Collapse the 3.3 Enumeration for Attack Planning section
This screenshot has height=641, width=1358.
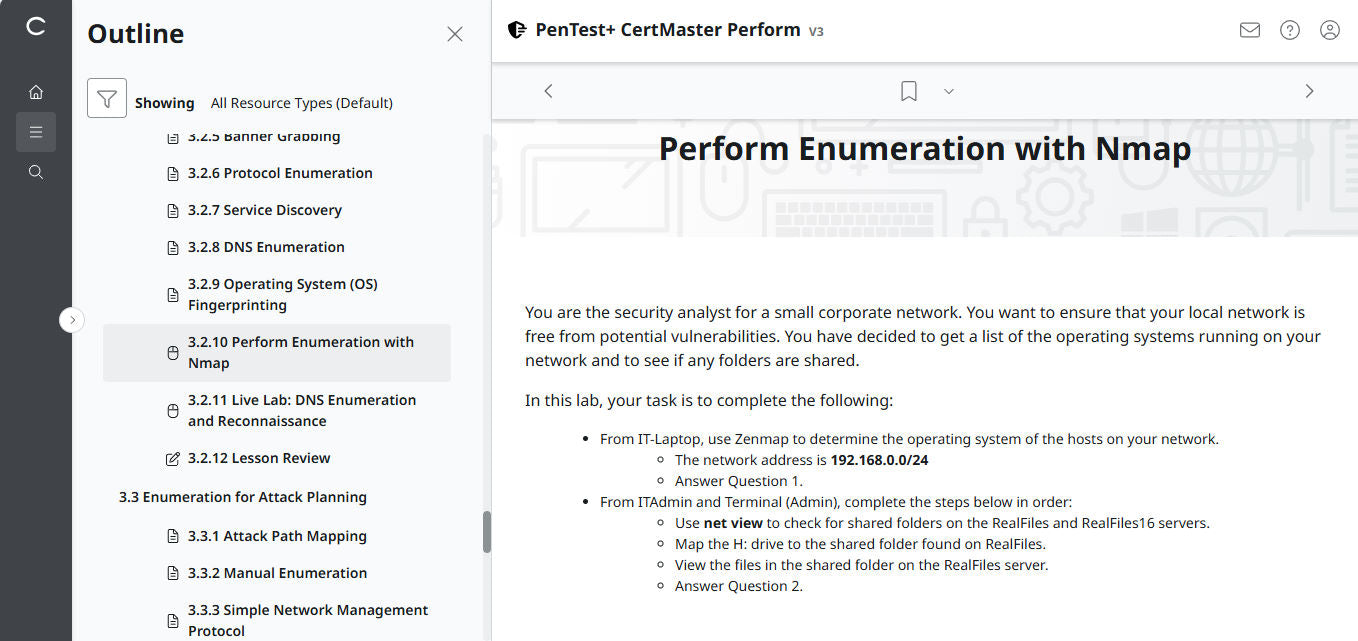click(x=243, y=497)
